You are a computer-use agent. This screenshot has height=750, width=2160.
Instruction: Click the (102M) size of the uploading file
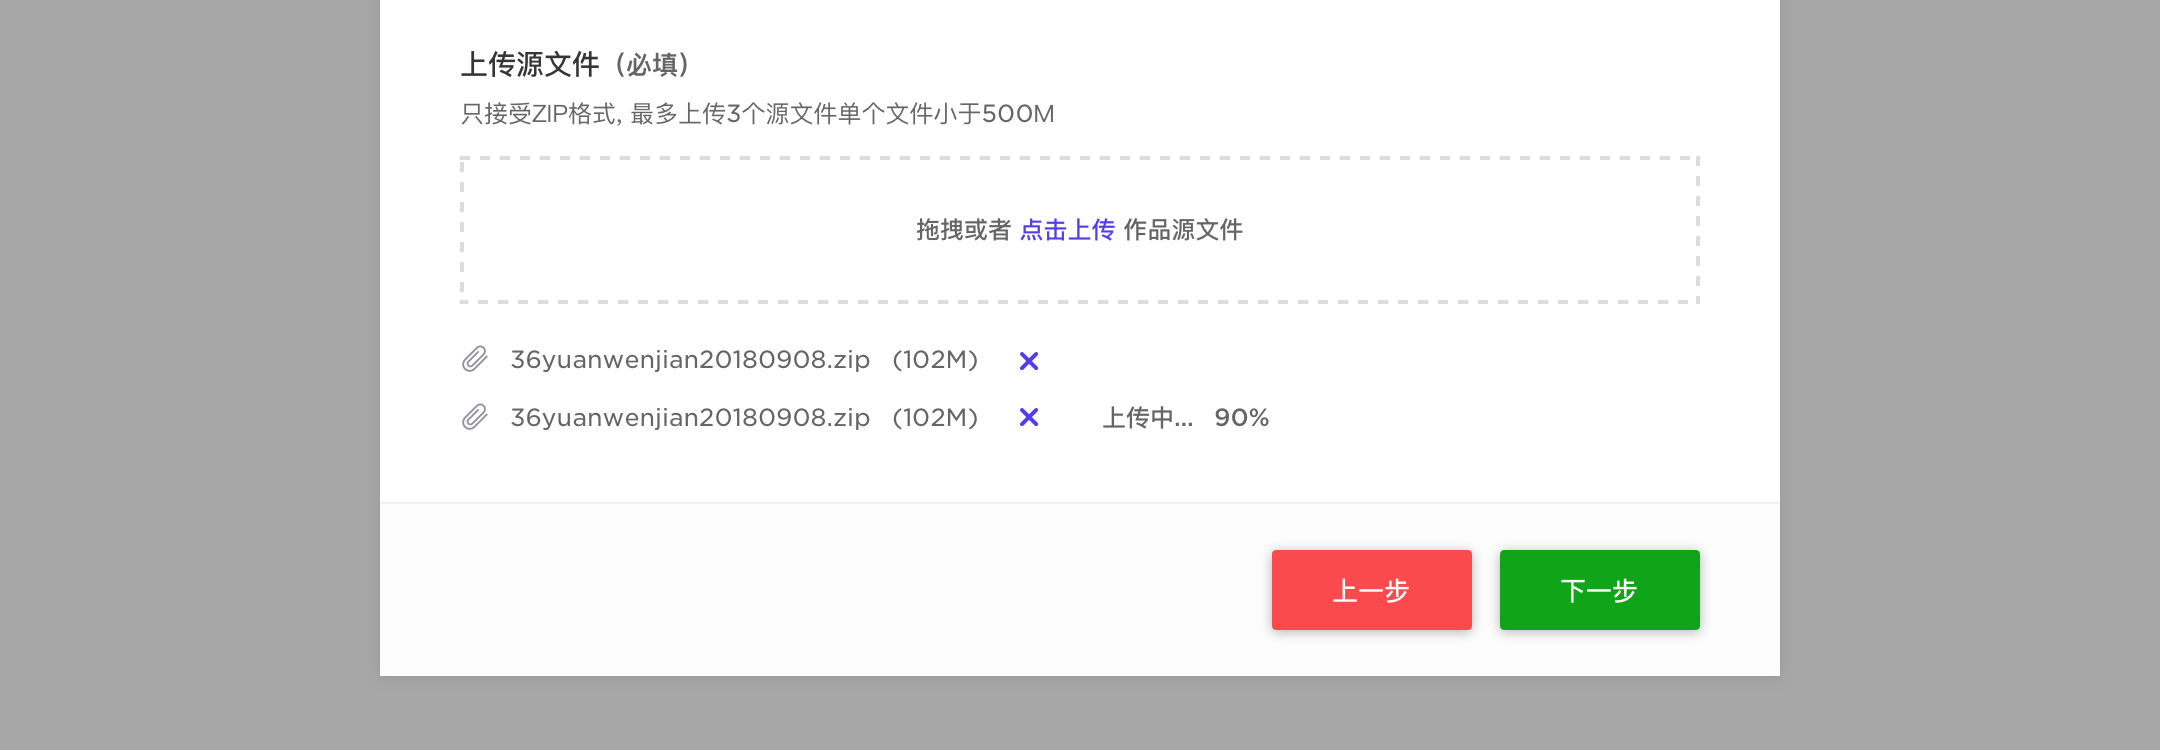point(935,418)
